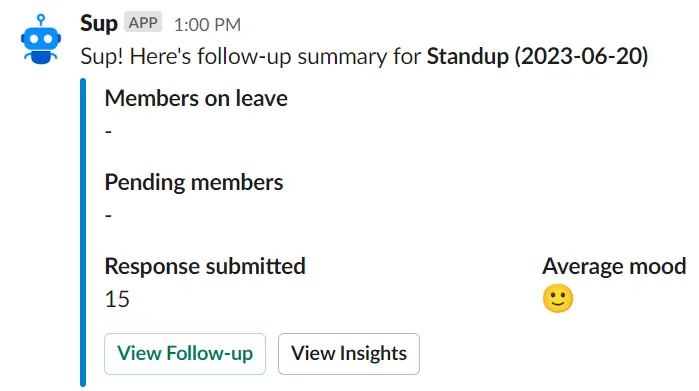Click the Average mood heading

[614, 266]
